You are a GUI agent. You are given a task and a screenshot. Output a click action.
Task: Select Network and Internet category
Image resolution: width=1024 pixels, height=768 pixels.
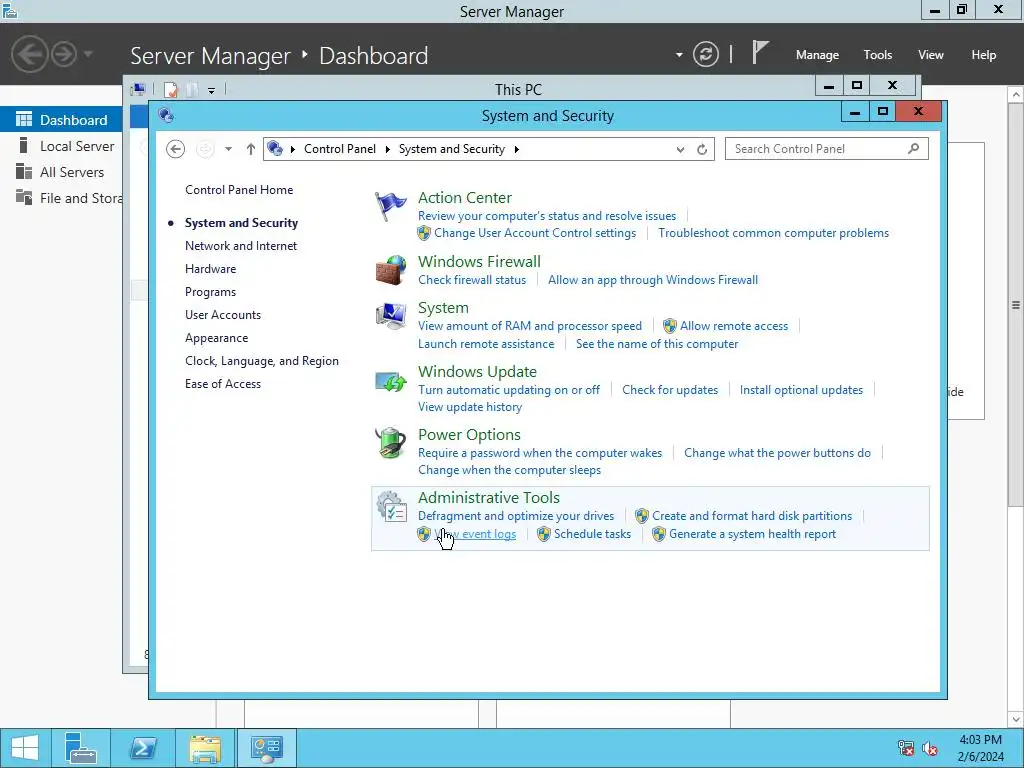click(241, 246)
